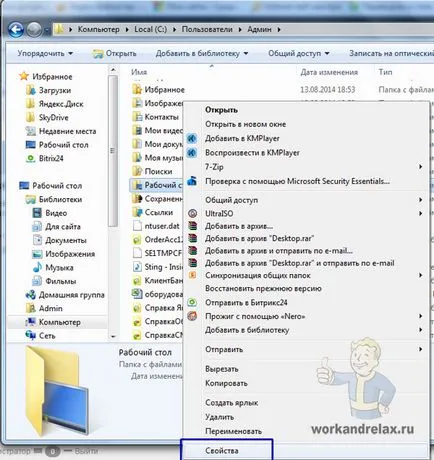The height and width of the screenshot is (460, 434).
Task: Choose Открыть в новом окне
Action: 246,124
